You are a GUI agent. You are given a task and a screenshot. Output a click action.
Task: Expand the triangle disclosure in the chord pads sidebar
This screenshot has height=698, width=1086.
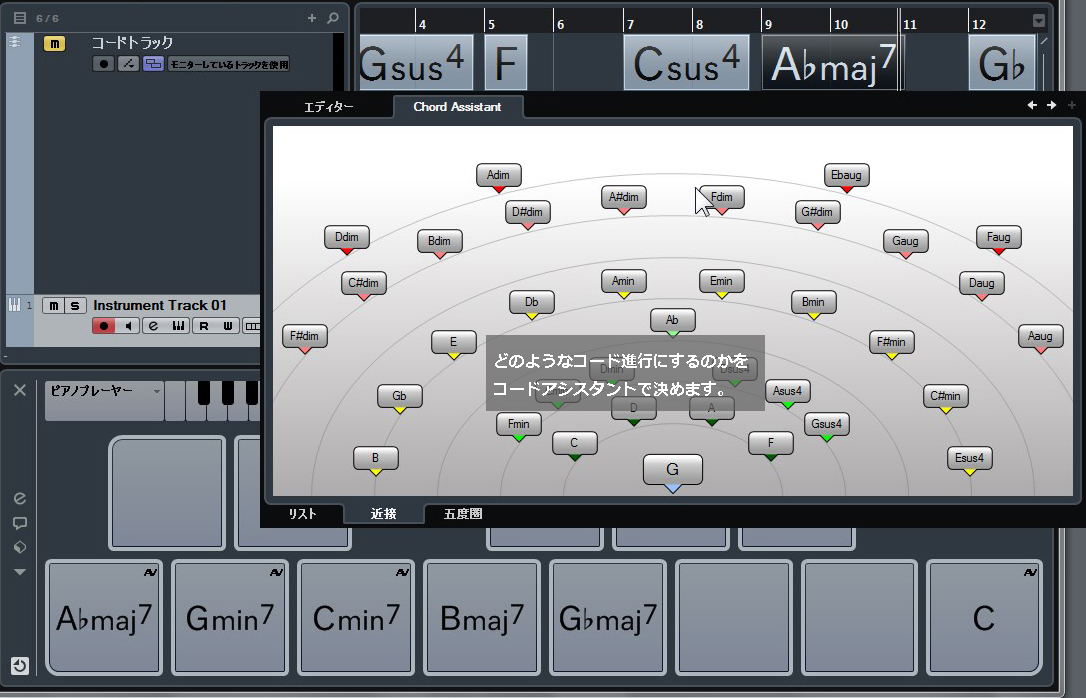pos(18,572)
